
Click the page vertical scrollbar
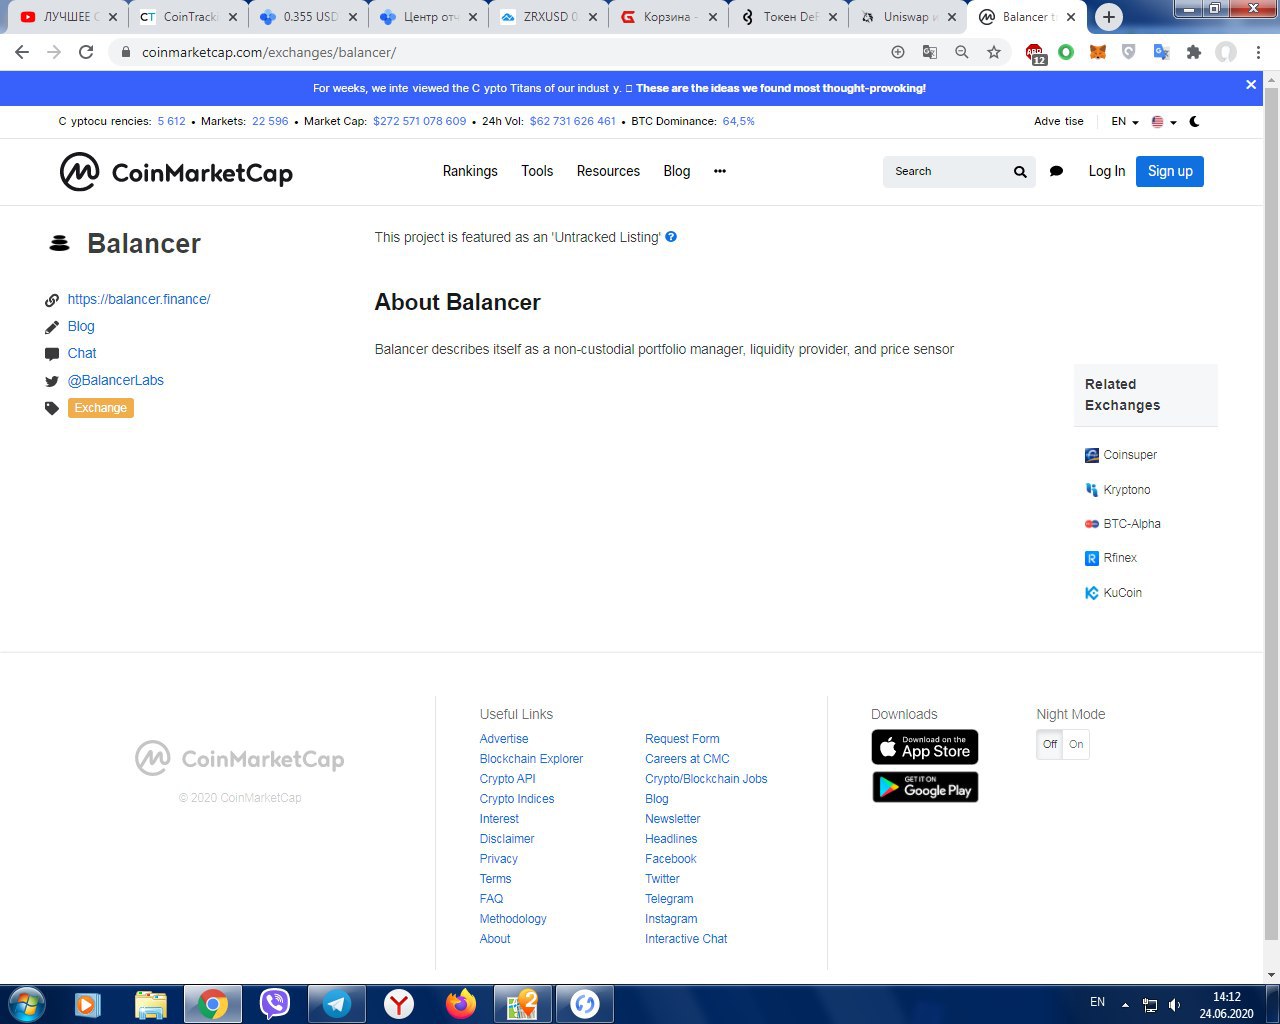click(x=1271, y=512)
